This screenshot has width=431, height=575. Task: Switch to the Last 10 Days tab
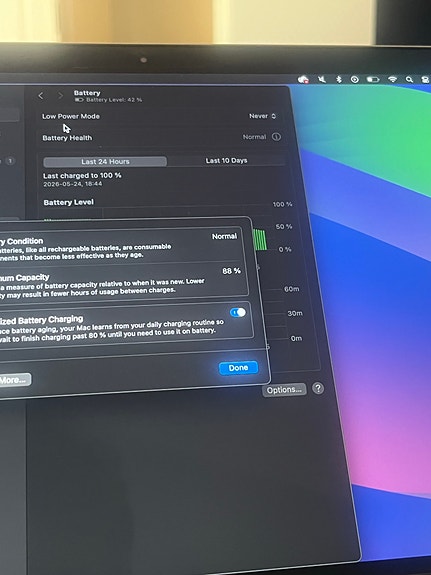click(x=226, y=161)
